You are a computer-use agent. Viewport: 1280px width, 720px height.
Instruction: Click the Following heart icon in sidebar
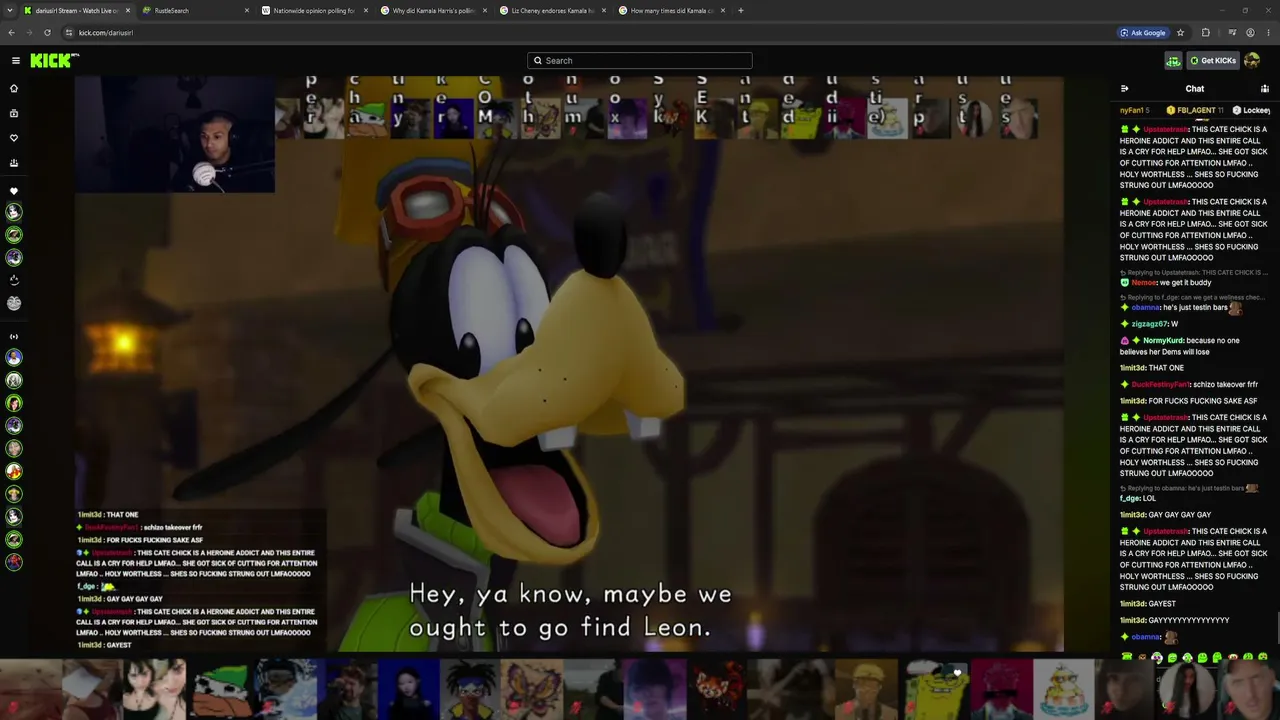coord(14,138)
